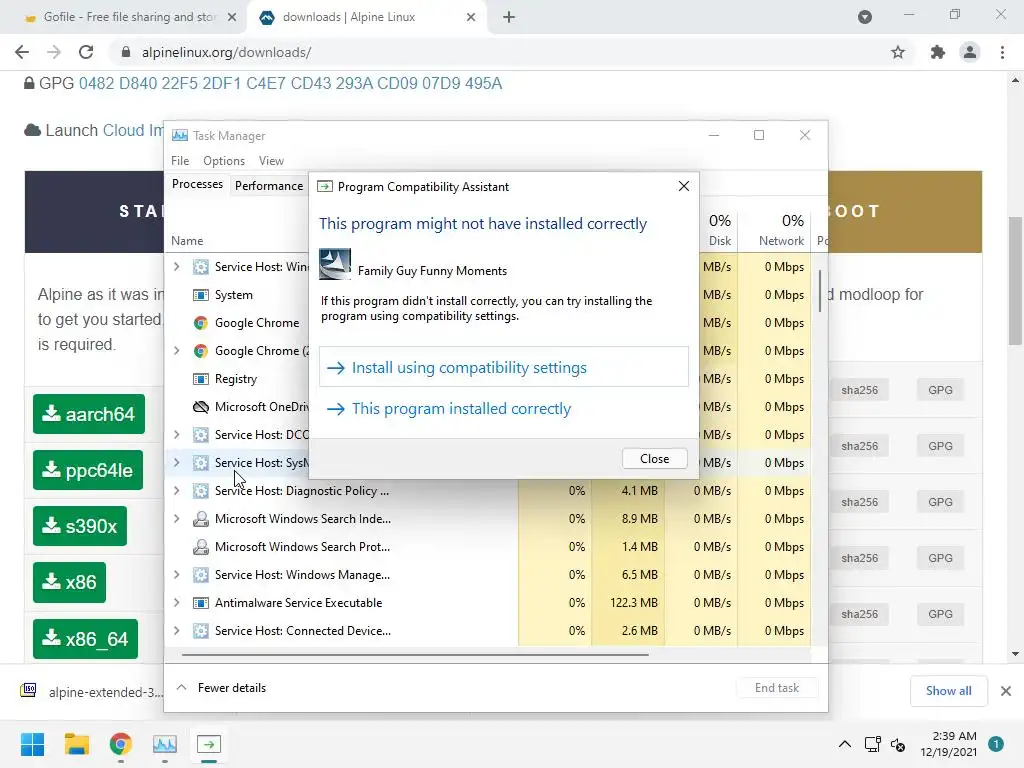Select Antimalware Service Executable icon
The width and height of the screenshot is (1024, 768).
click(x=200, y=603)
